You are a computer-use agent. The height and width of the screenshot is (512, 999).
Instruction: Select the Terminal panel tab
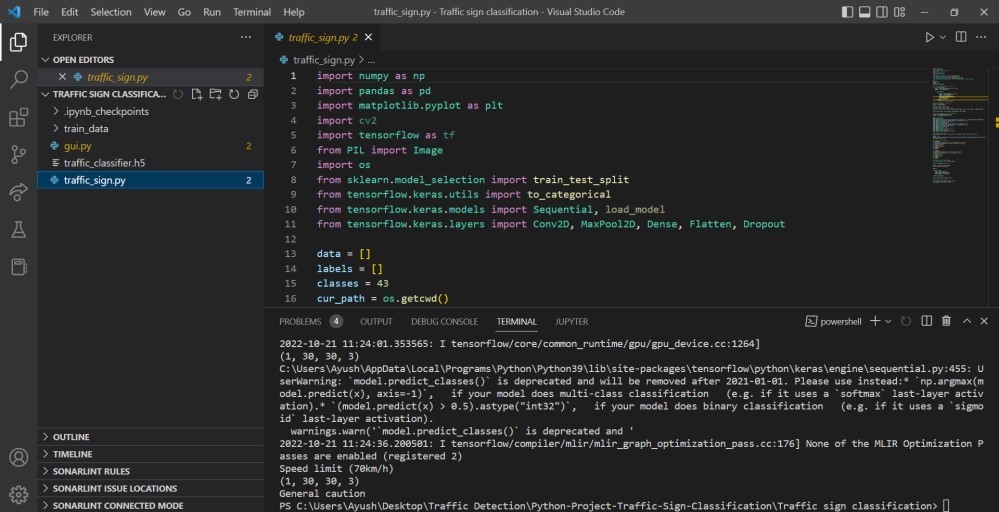pos(517,322)
